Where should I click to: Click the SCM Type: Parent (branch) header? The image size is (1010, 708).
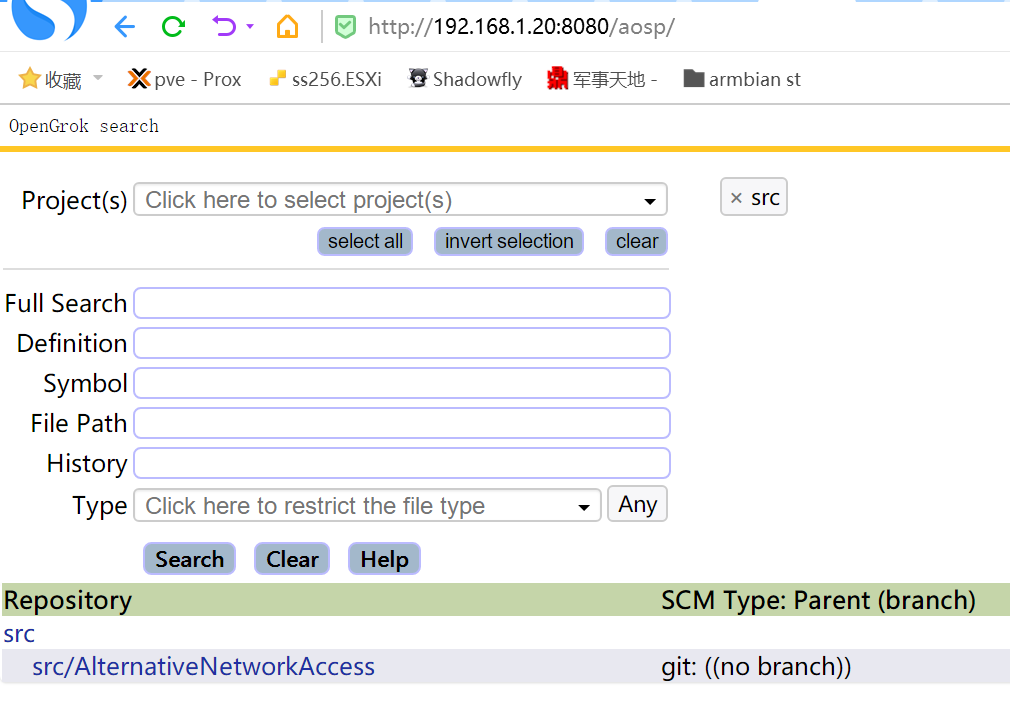coord(818,600)
